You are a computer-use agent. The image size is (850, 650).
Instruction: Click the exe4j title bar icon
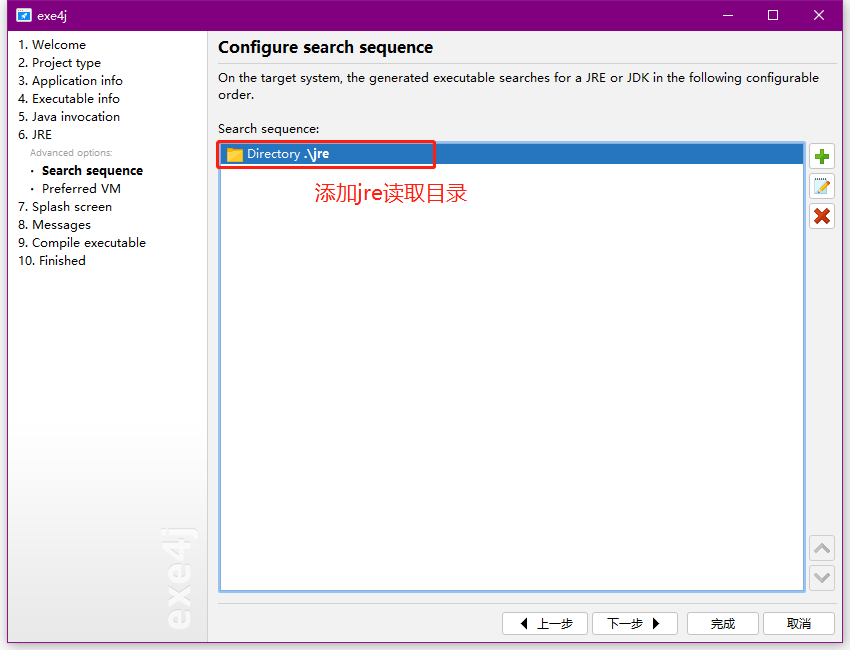click(x=23, y=15)
